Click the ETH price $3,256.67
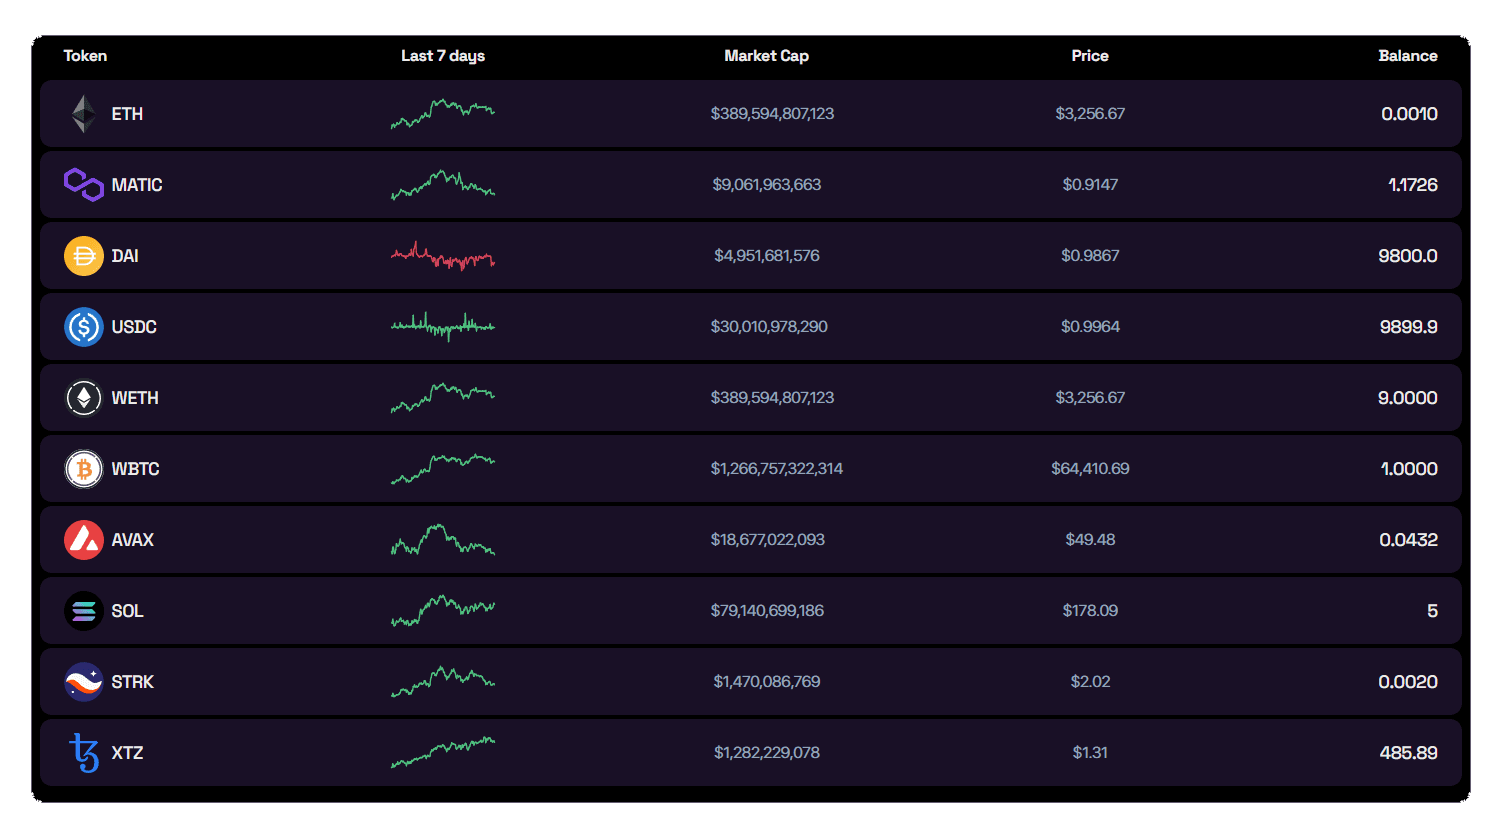The image size is (1497, 829). pyautogui.click(x=1090, y=114)
